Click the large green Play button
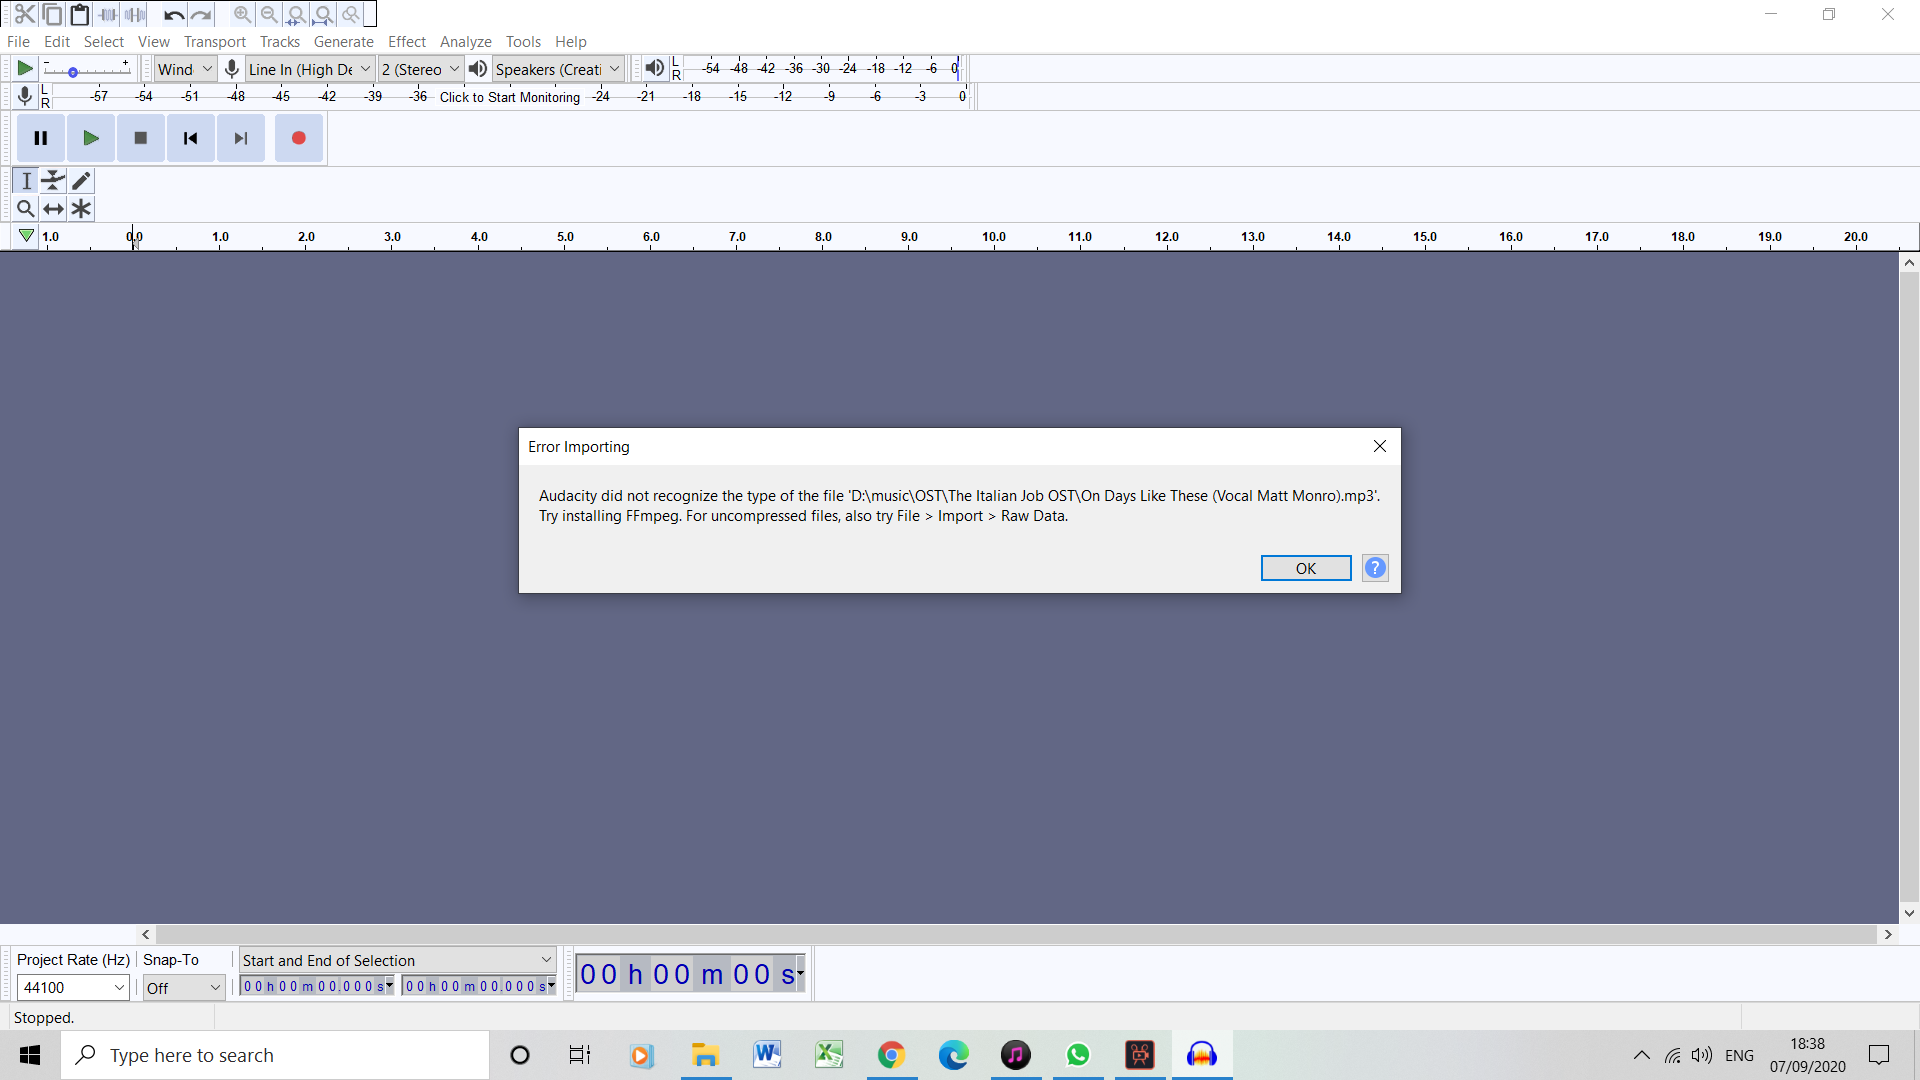 91,138
